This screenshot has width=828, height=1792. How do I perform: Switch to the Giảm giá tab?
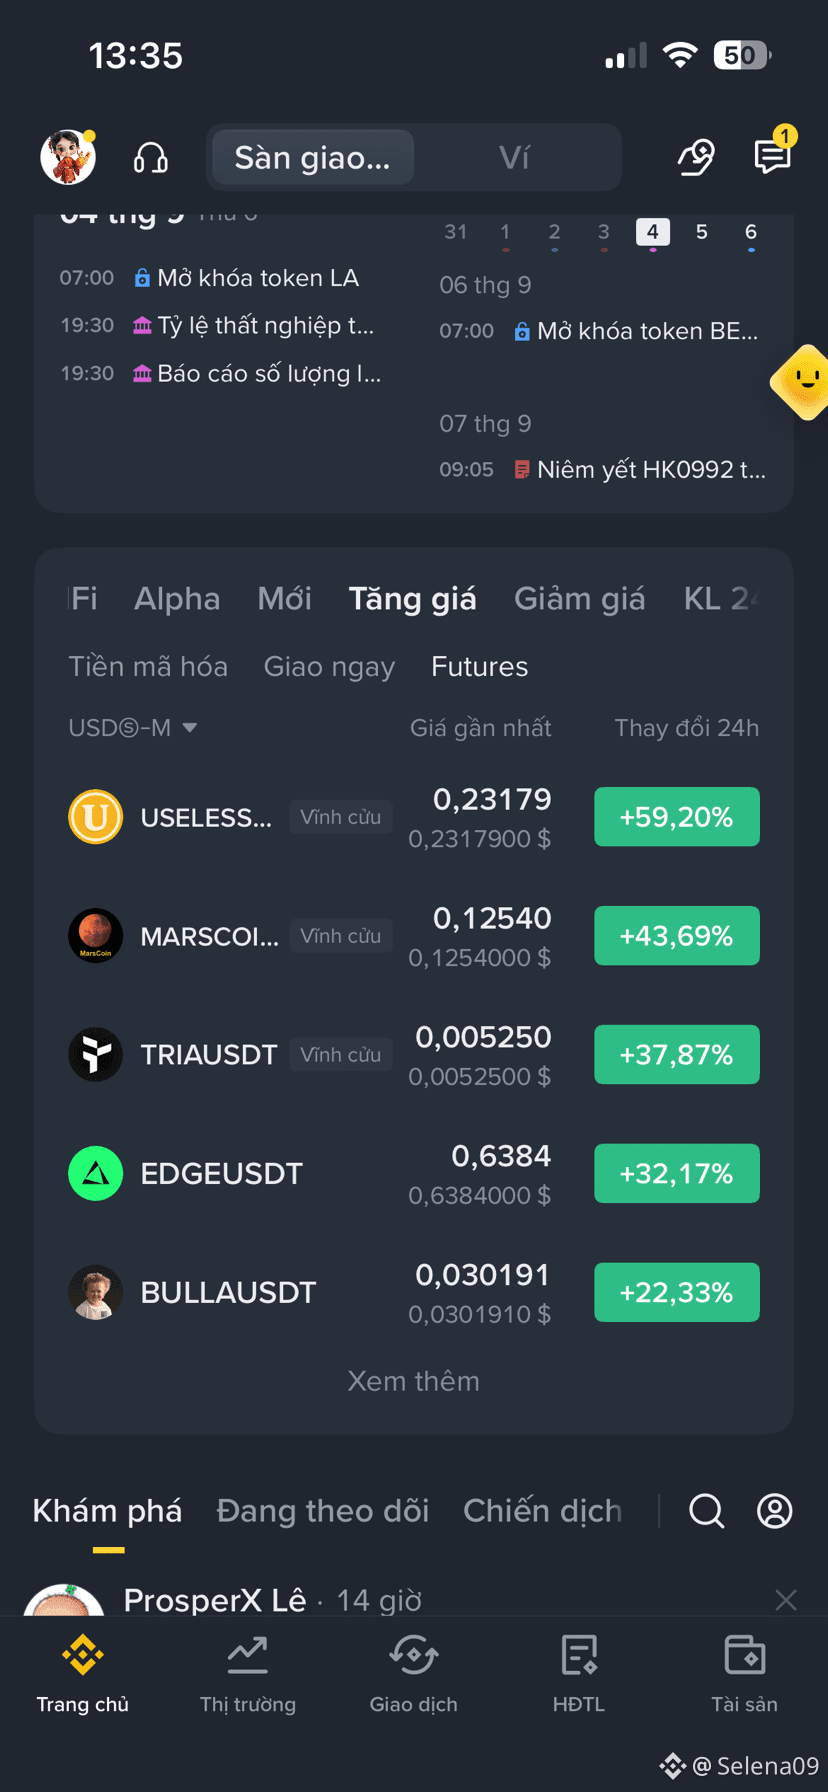[579, 598]
